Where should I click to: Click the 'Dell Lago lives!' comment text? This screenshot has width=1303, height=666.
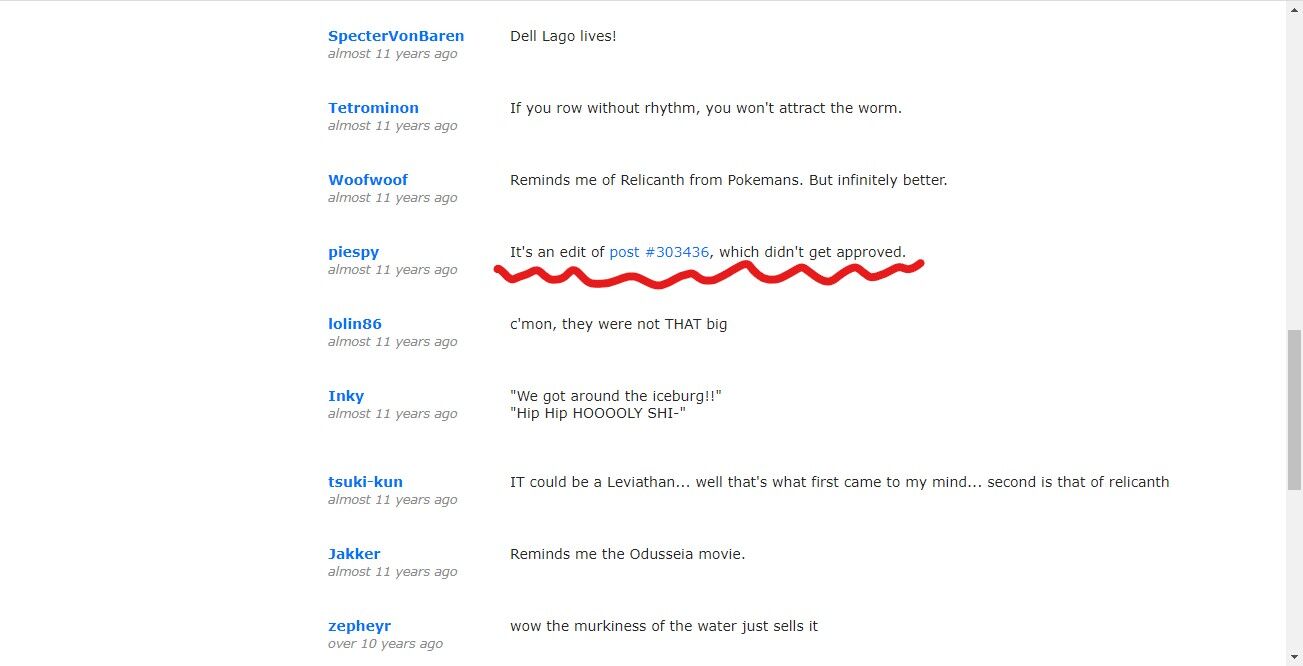point(563,36)
